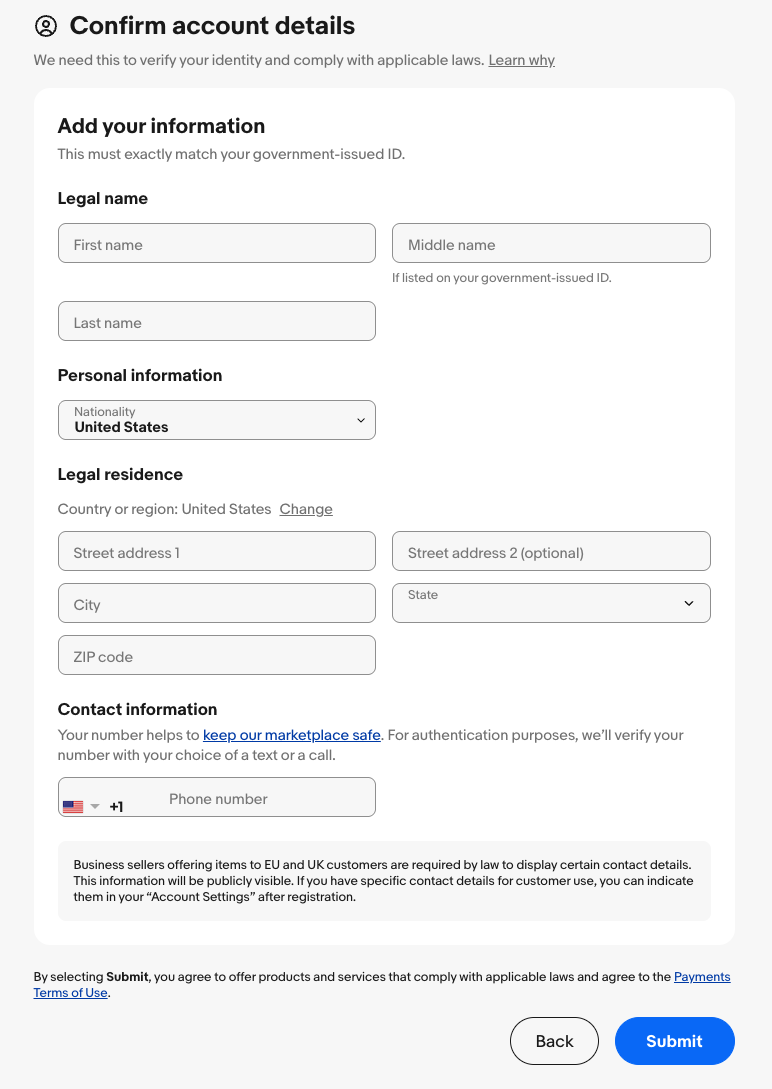Click the Learn why link
The height and width of the screenshot is (1089, 772).
tap(521, 60)
